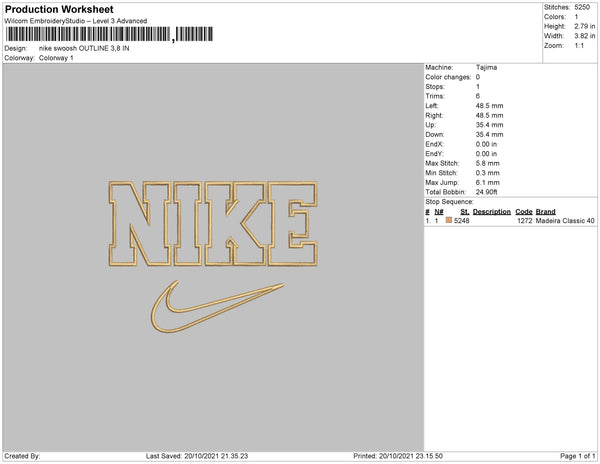Click the 'Page 1 of 1' footer

pos(577,456)
